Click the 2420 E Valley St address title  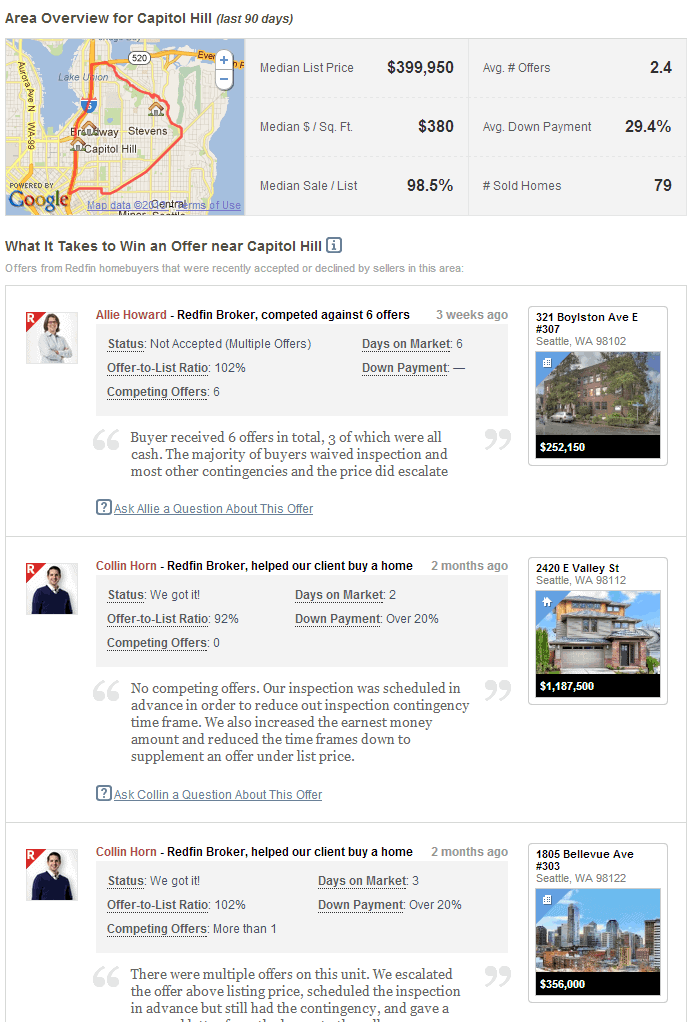[577, 568]
